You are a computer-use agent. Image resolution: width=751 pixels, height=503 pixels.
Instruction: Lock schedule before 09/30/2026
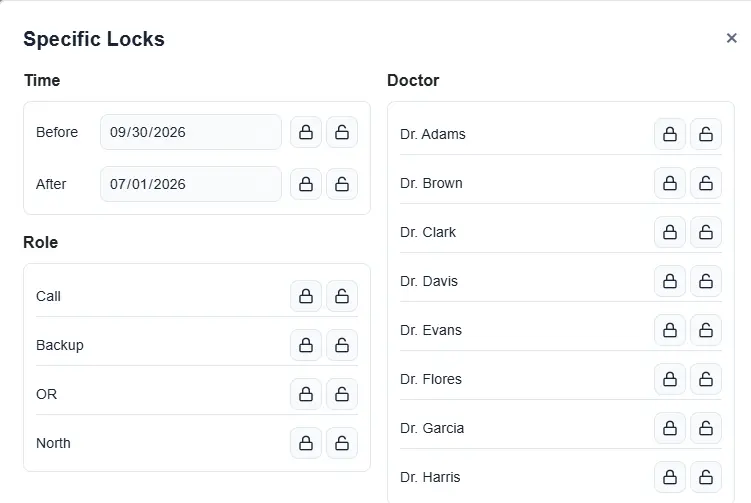[x=306, y=132]
